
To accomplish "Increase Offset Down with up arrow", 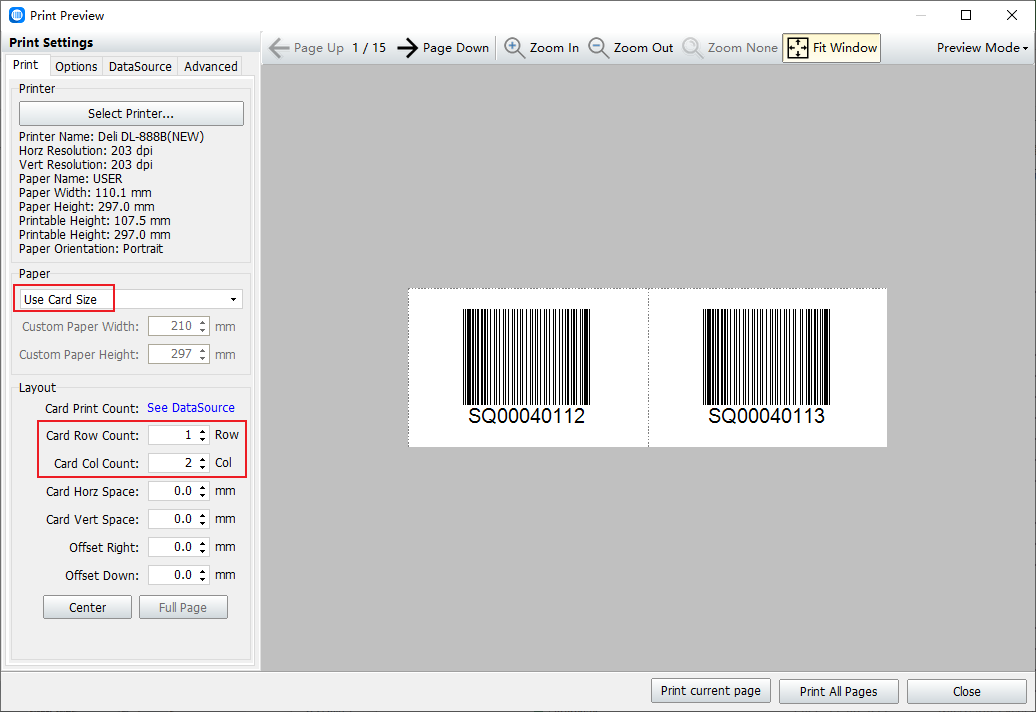I will coord(203,571).
